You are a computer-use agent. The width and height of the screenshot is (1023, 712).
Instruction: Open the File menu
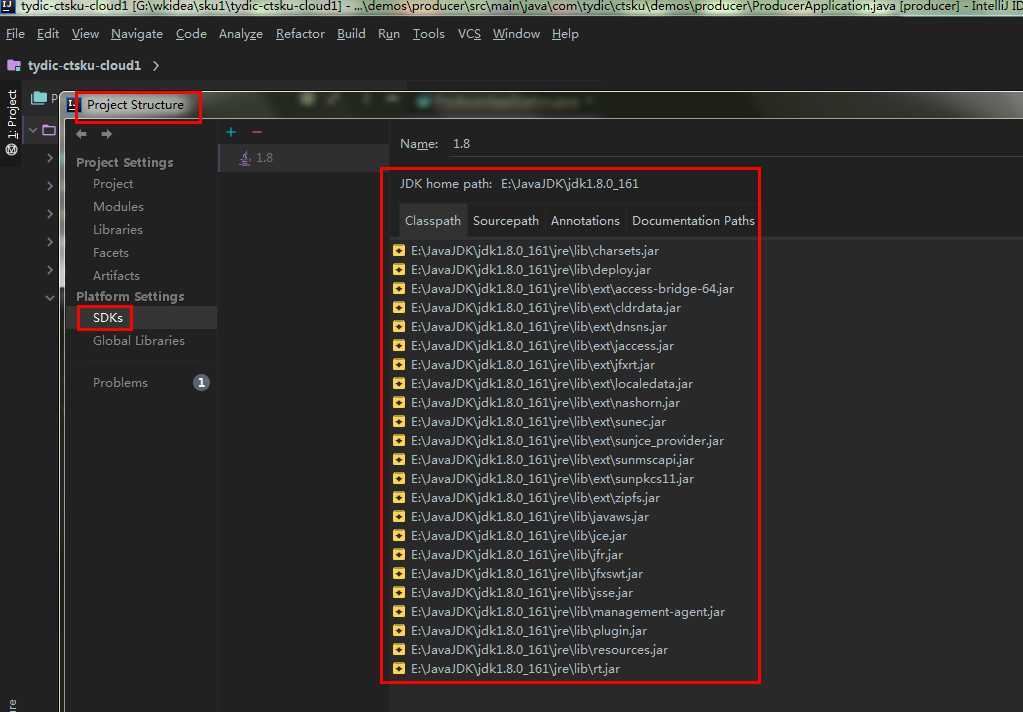[x=15, y=34]
